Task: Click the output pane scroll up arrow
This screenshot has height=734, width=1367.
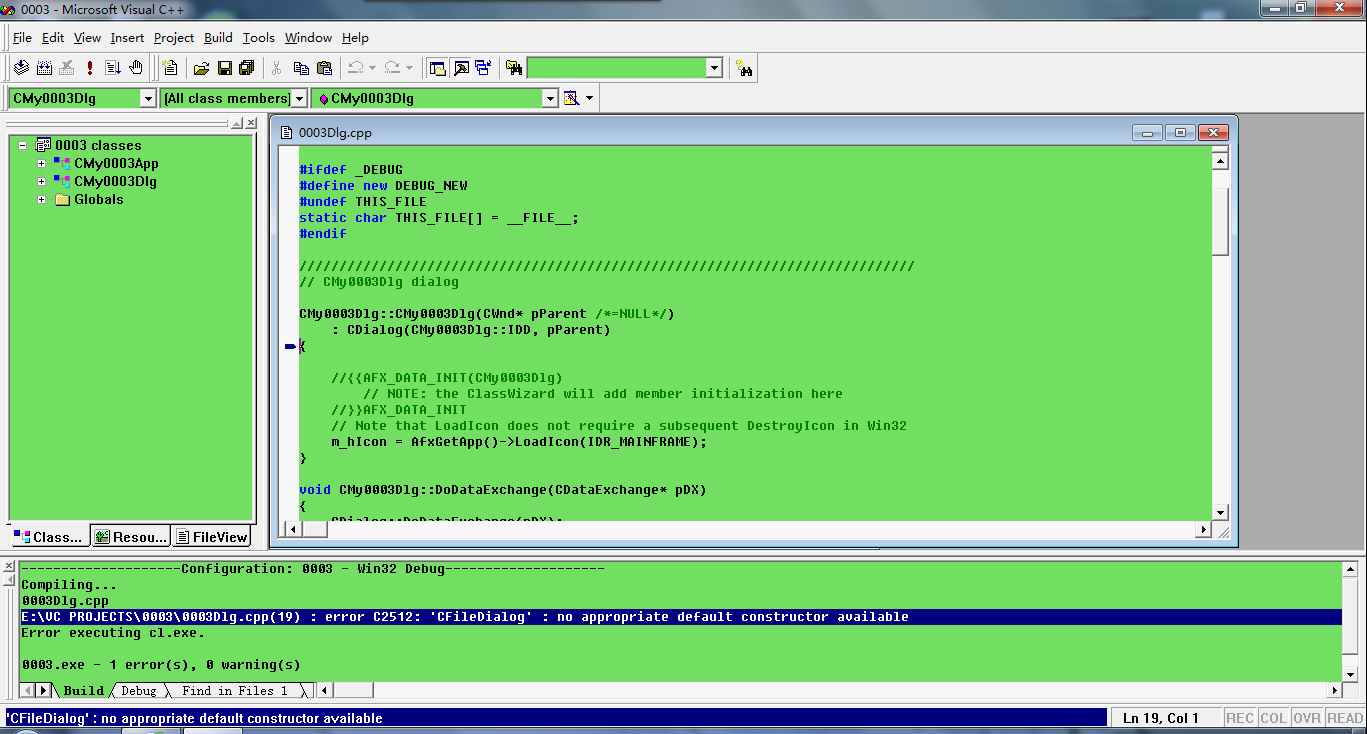Action: click(x=1352, y=569)
